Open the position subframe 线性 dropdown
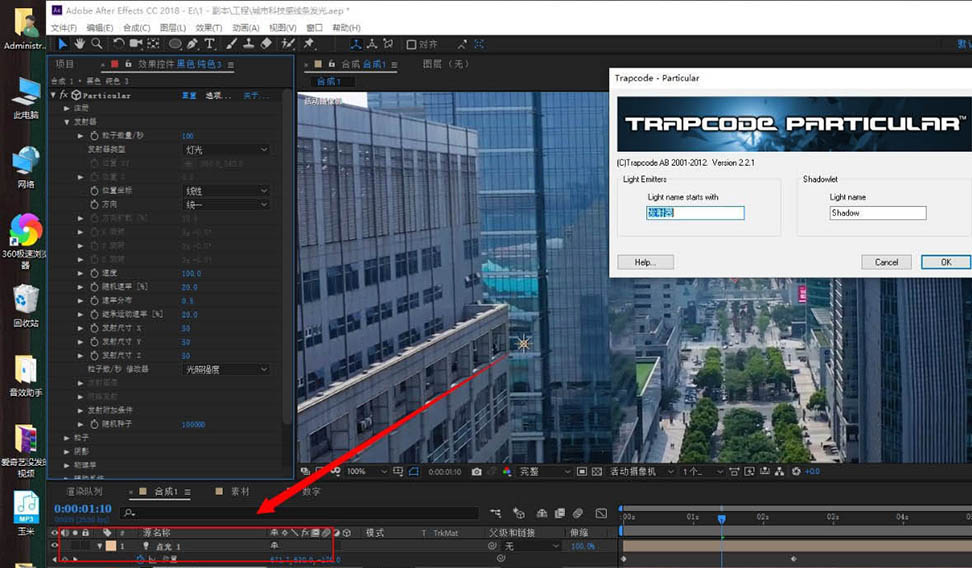 click(226, 190)
